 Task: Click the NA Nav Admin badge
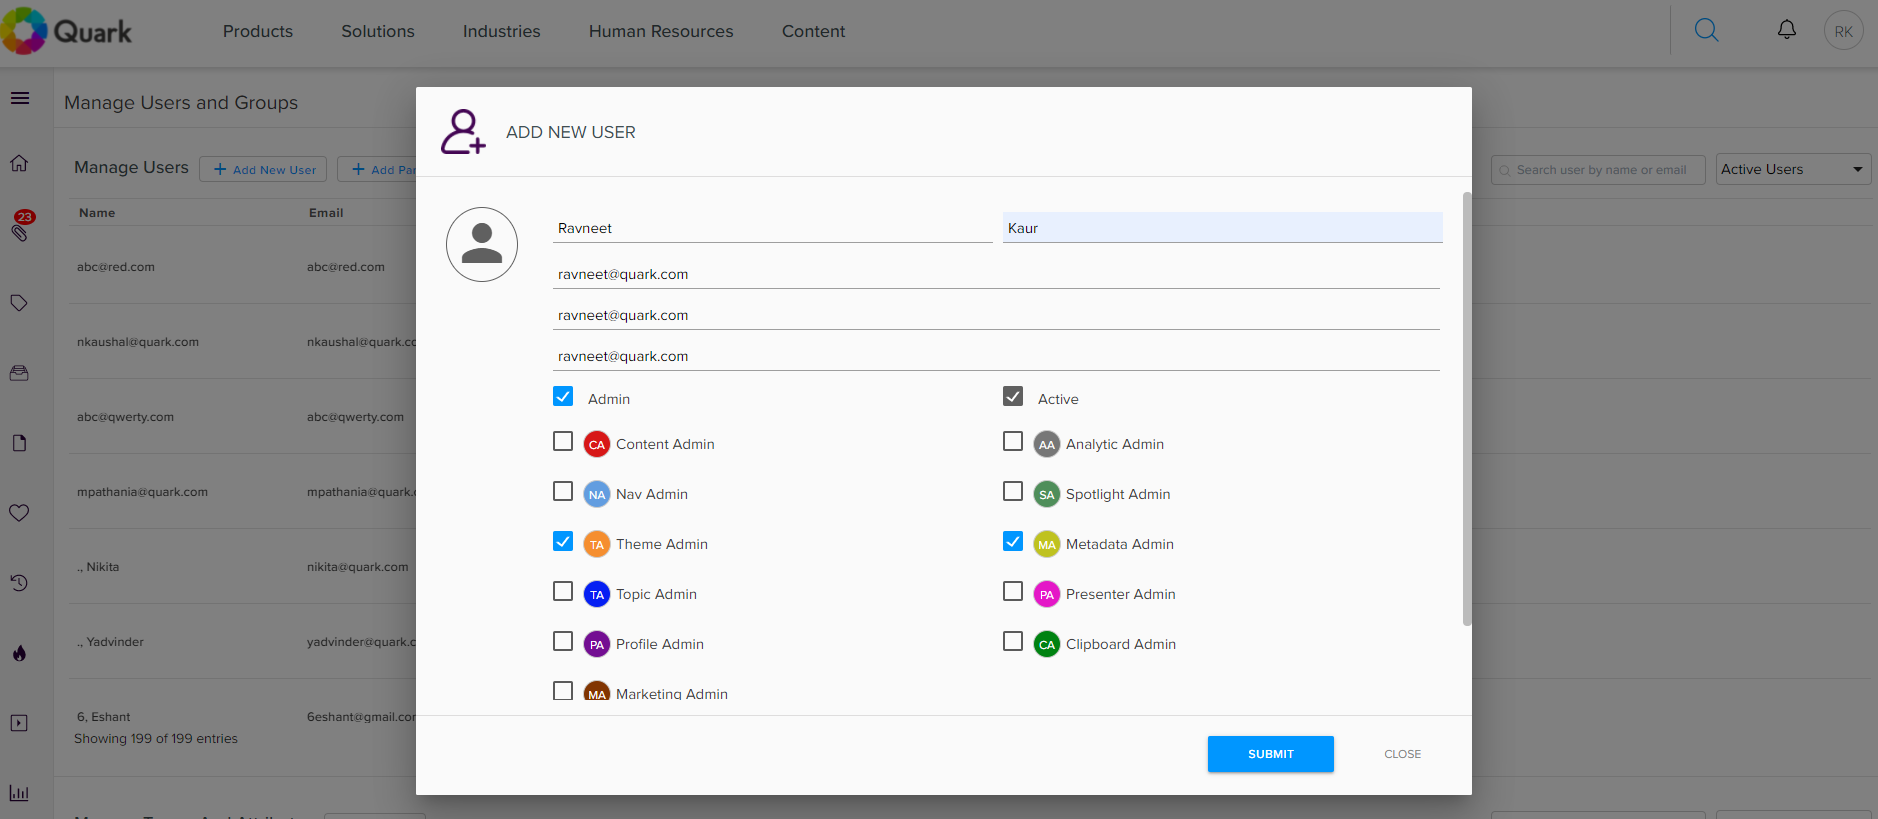click(x=597, y=494)
